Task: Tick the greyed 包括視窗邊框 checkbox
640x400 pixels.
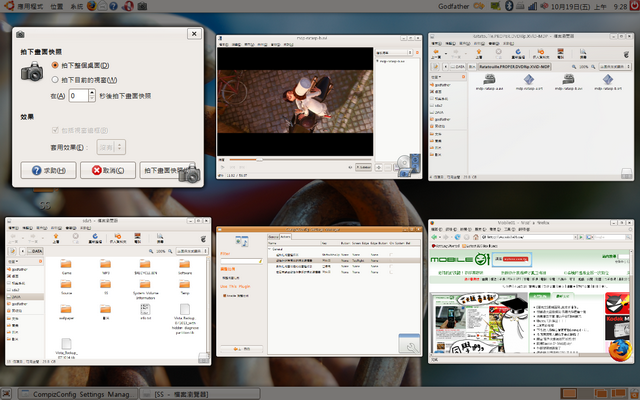Action: pos(55,130)
